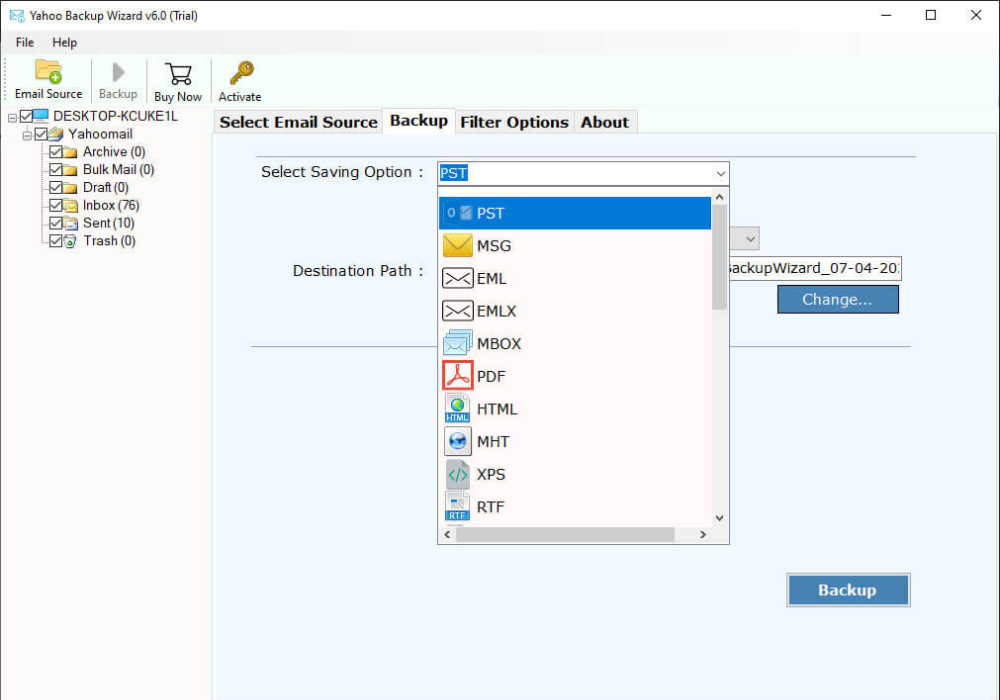This screenshot has height=700, width=1000.
Task: Collapse the Yahoomail tree node
Action: point(27,135)
